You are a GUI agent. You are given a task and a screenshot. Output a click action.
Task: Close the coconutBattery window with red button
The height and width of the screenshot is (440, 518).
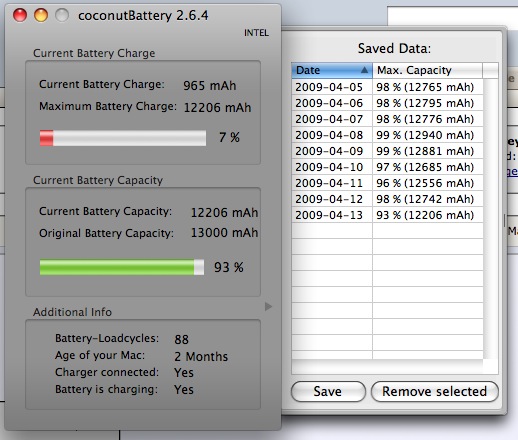tap(20, 15)
